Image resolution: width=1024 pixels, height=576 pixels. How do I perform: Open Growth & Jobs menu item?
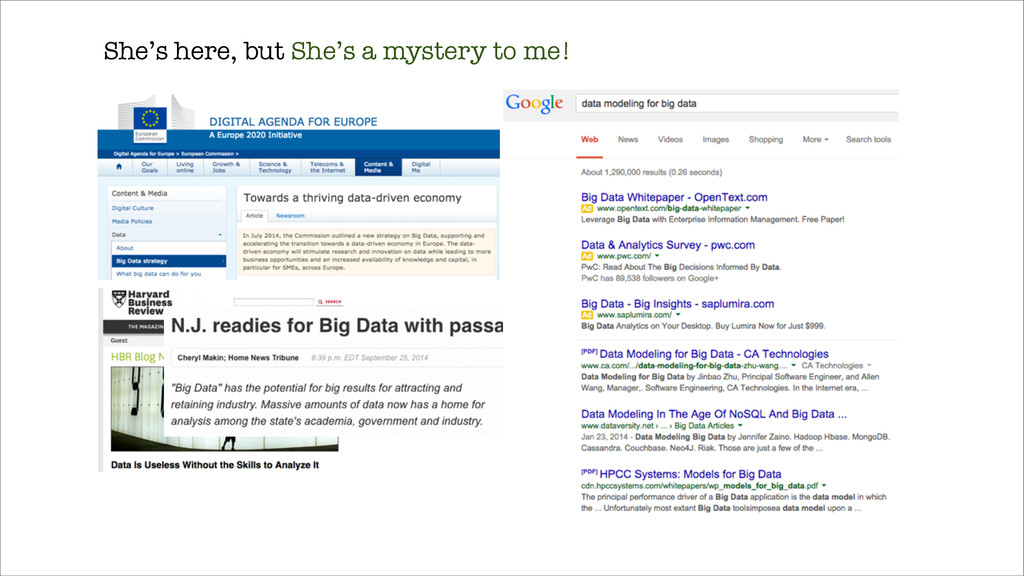click(226, 167)
